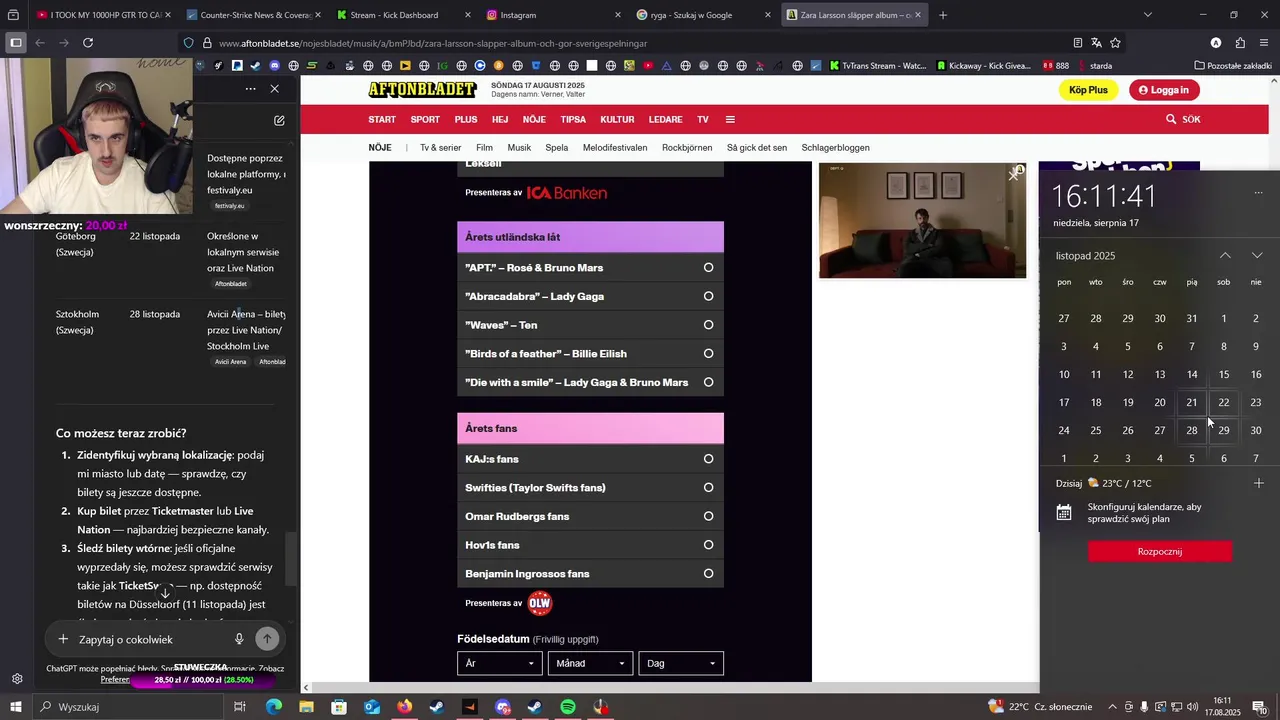The width and height of the screenshot is (1280, 720).
Task: Click the translate page icon
Action: pyautogui.click(x=1096, y=43)
